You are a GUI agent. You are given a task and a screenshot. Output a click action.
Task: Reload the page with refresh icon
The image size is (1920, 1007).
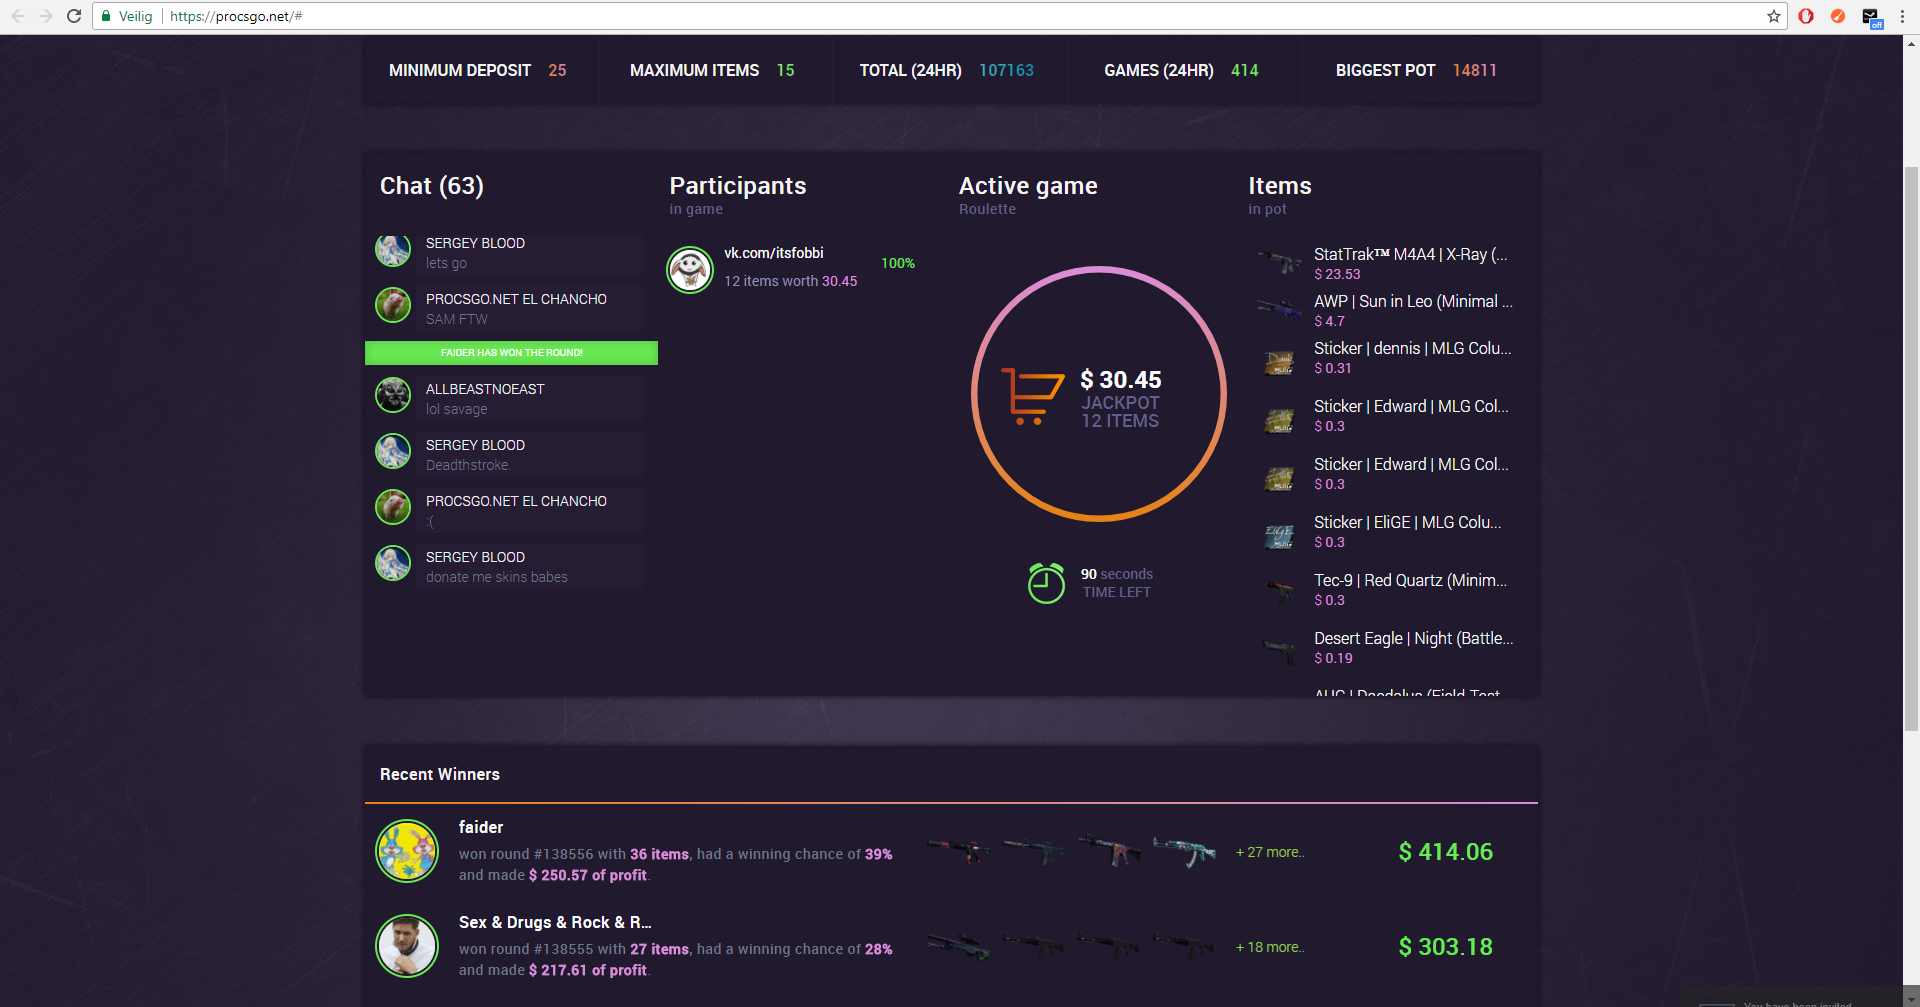[74, 16]
